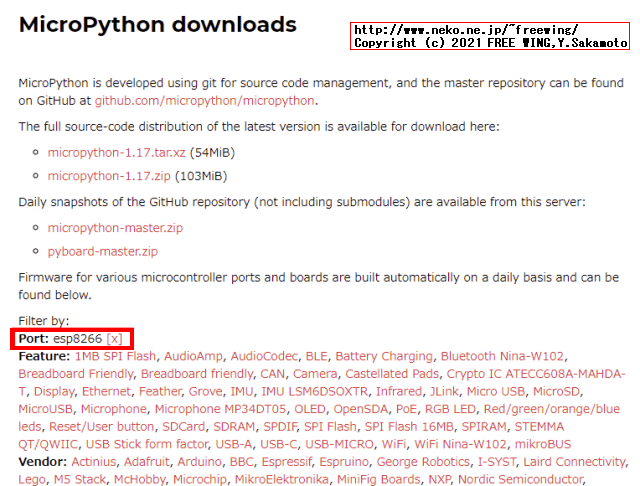Filter by Micro USB feature
Viewport: 640px width, 486px height.
[496, 391]
